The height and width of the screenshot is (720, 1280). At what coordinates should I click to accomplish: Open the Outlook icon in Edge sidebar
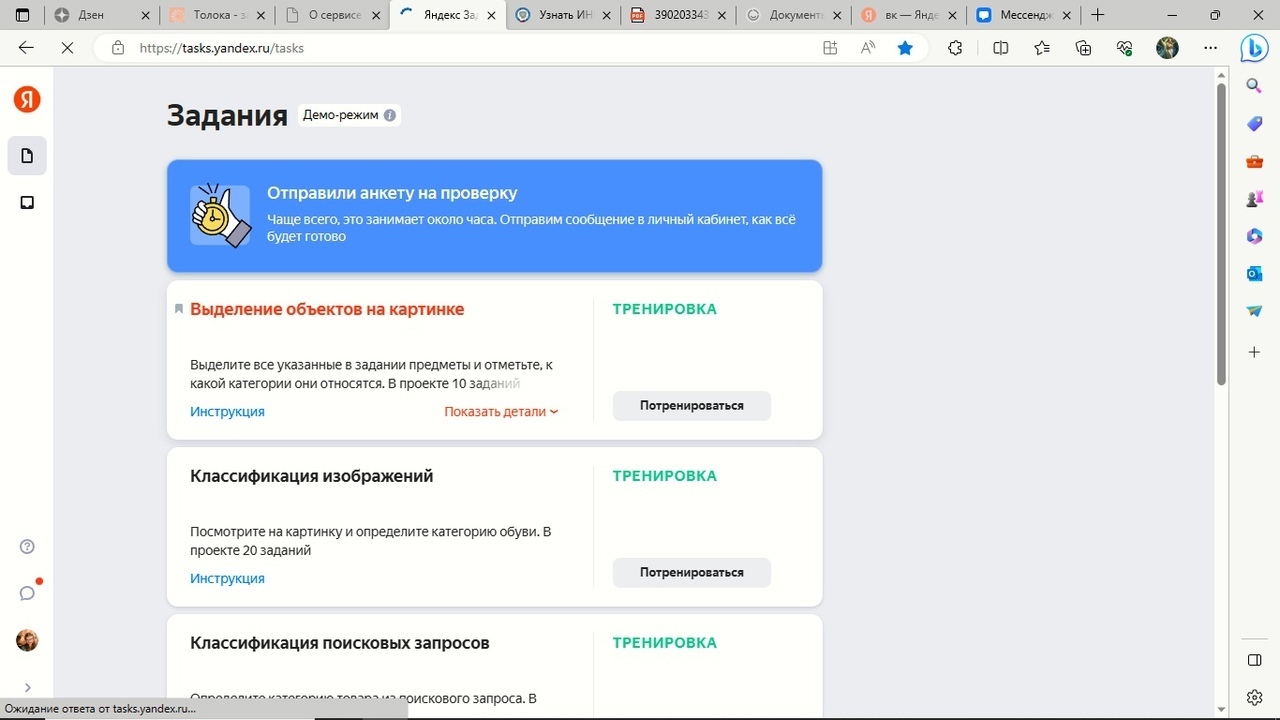pos(1253,273)
